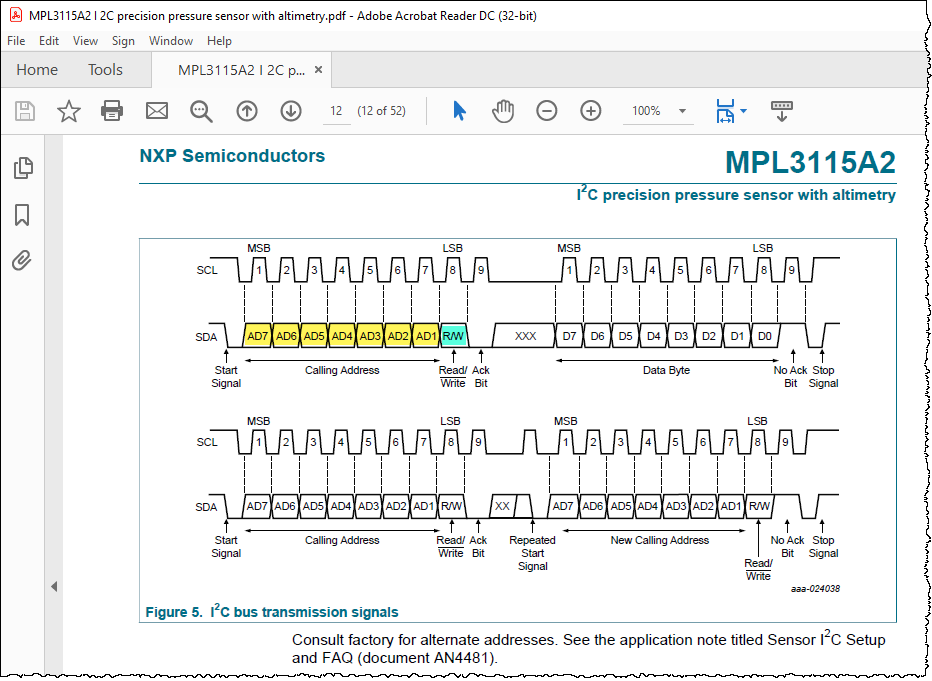Click the cyan highlighted R/W bit
This screenshot has height=681, width=932.
pos(453,336)
